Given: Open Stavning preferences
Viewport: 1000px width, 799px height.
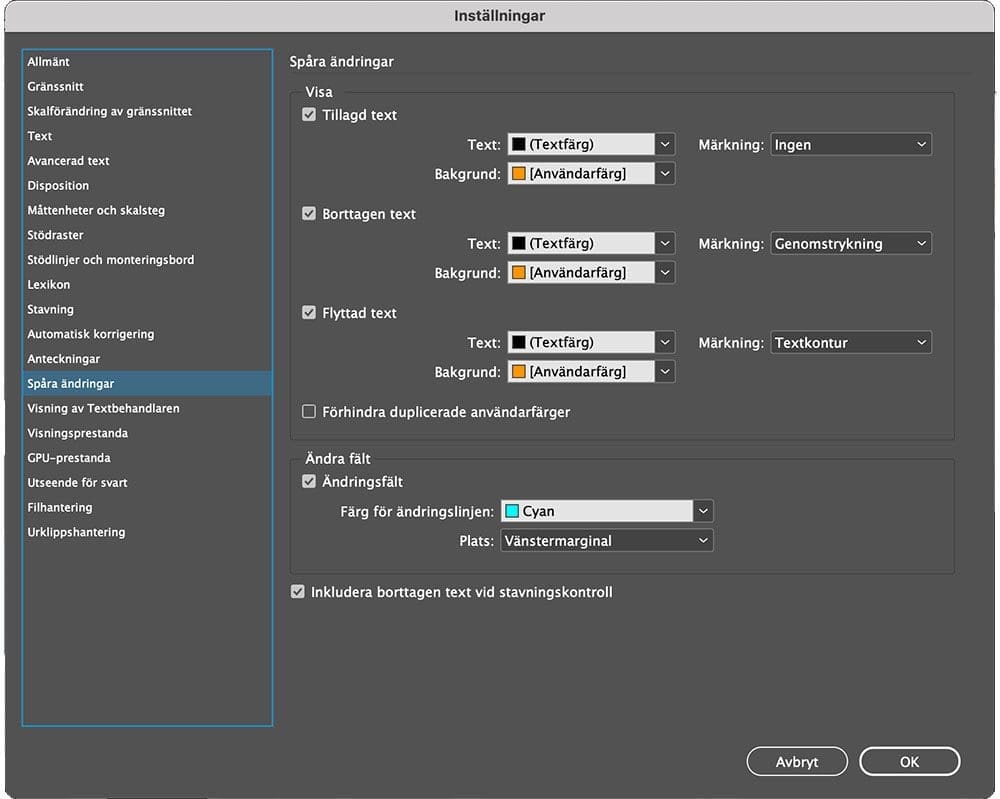Looking at the screenshot, I should [147, 309].
